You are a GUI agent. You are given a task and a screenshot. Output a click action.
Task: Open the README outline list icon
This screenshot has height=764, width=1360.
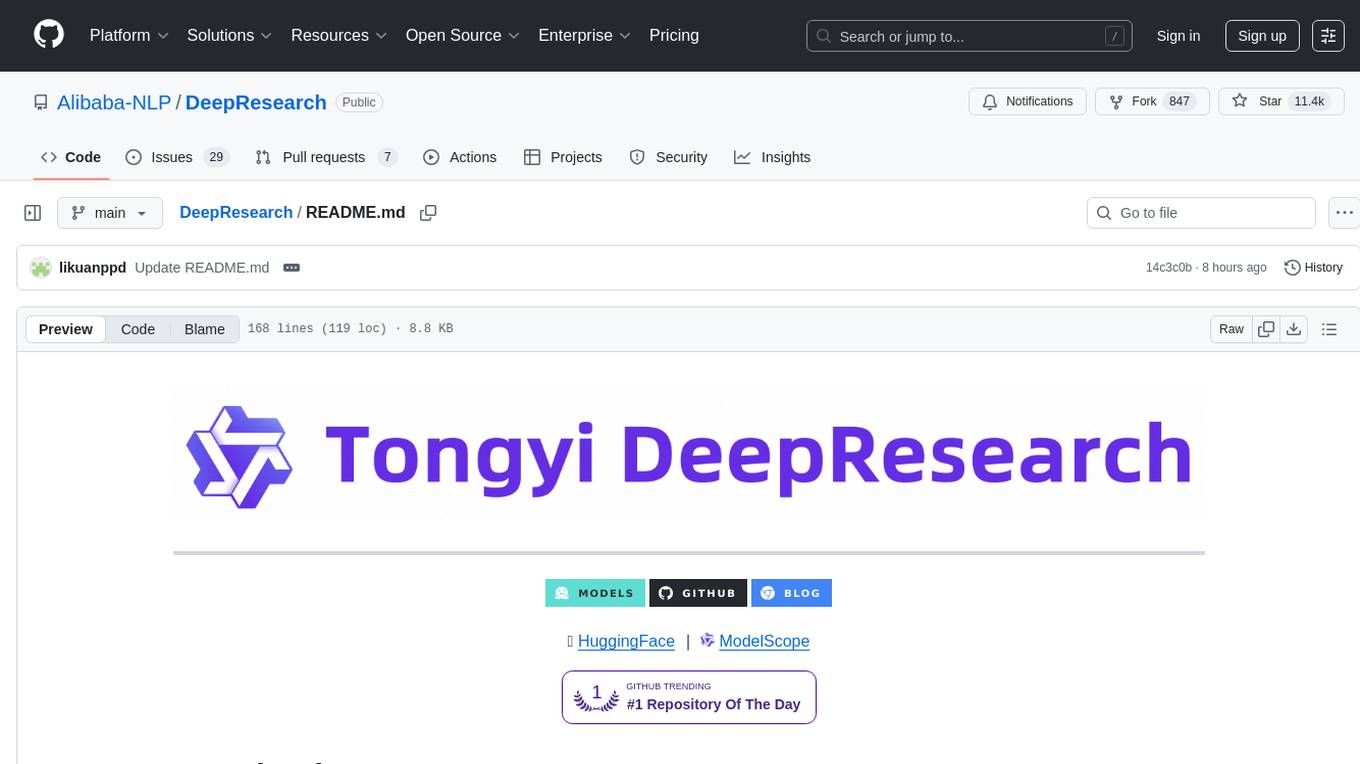pyautogui.click(x=1329, y=329)
